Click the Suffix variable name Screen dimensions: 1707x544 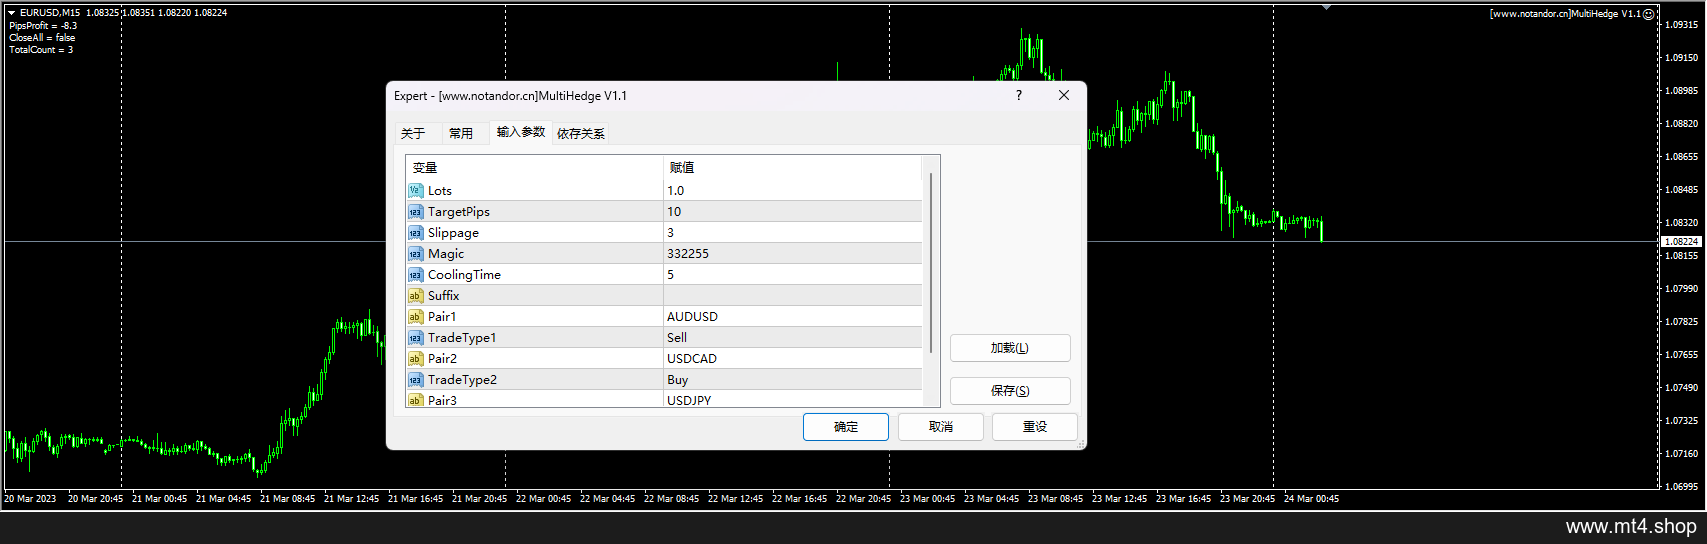[443, 296]
